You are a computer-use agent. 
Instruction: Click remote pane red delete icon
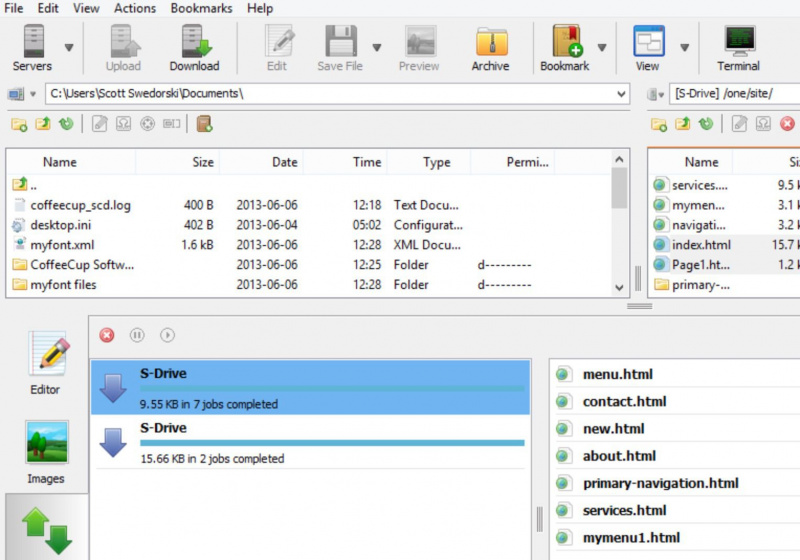coord(788,124)
